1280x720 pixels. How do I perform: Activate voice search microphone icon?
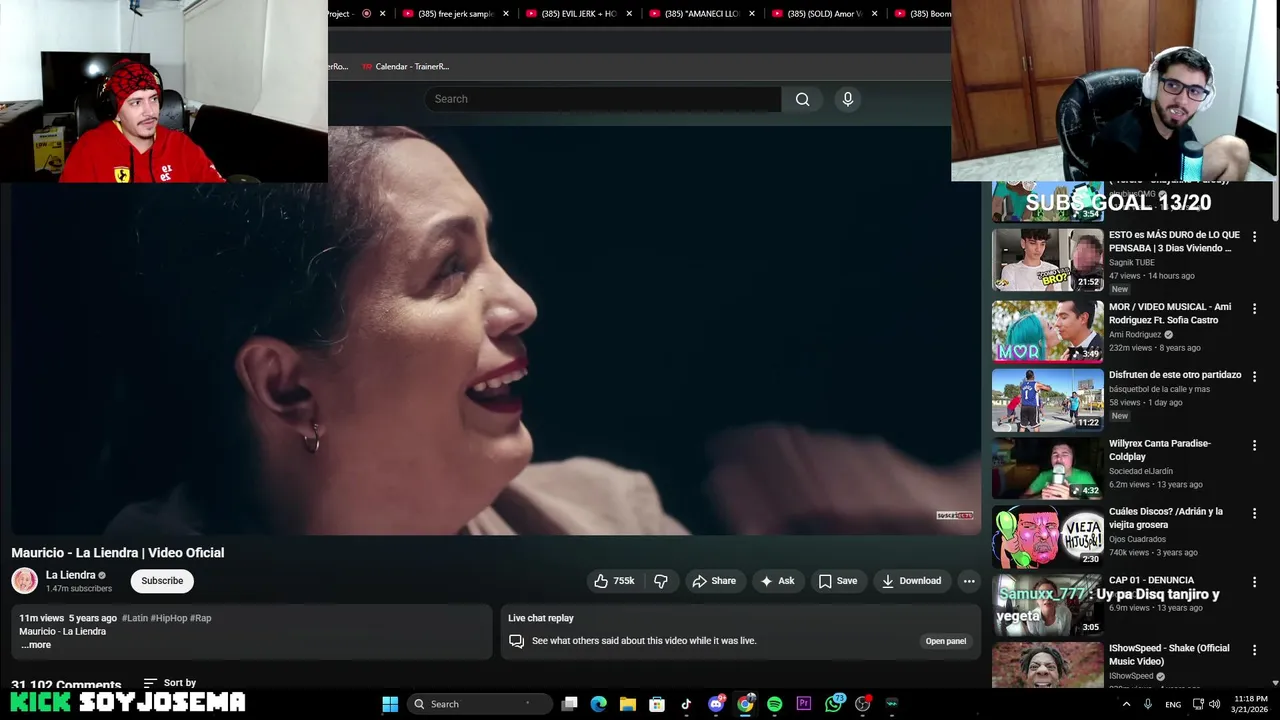point(848,99)
